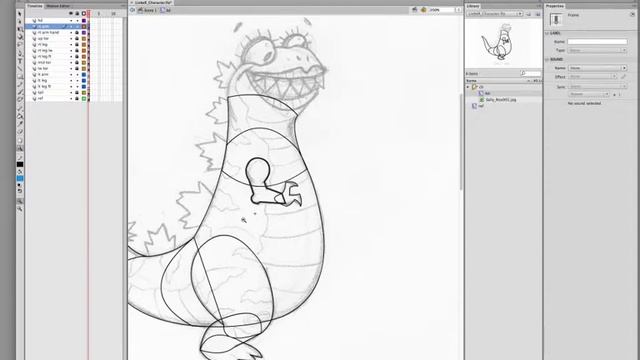Click the pin library icon

[x=529, y=14]
